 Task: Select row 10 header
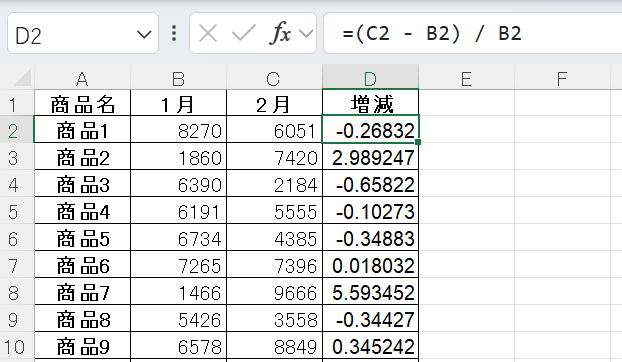[x=17, y=346]
